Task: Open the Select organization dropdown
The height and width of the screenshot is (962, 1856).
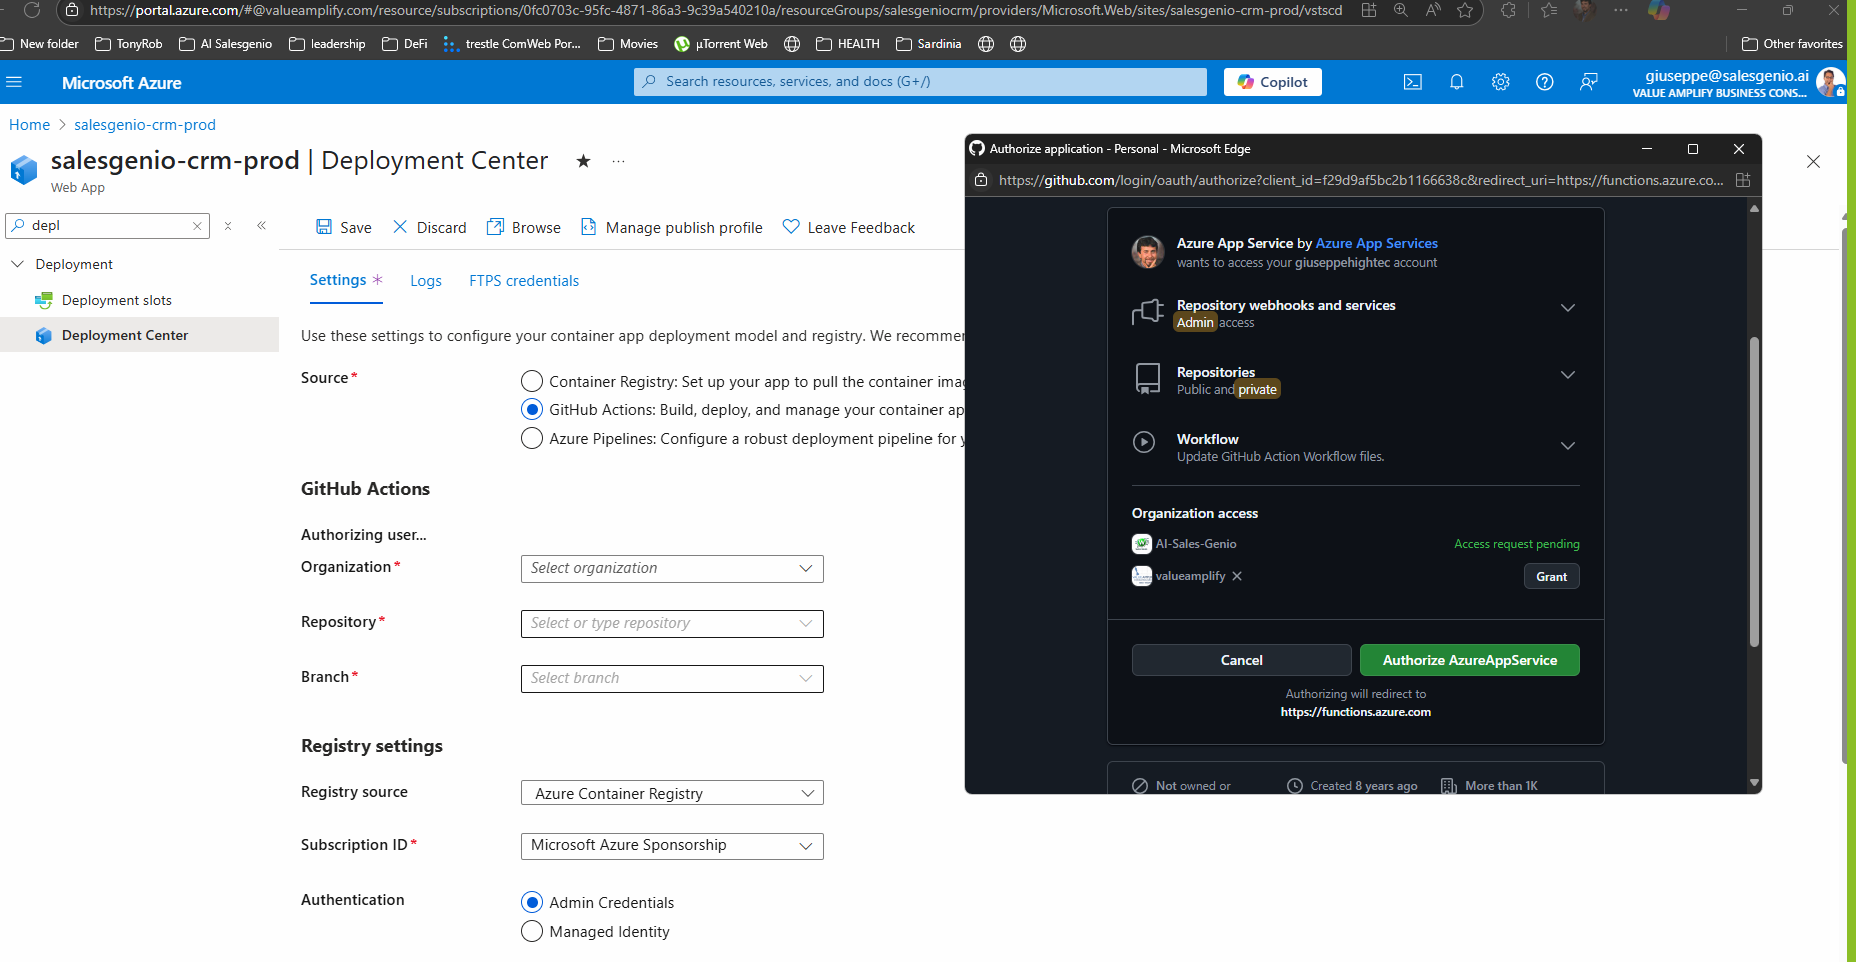Action: pos(672,568)
